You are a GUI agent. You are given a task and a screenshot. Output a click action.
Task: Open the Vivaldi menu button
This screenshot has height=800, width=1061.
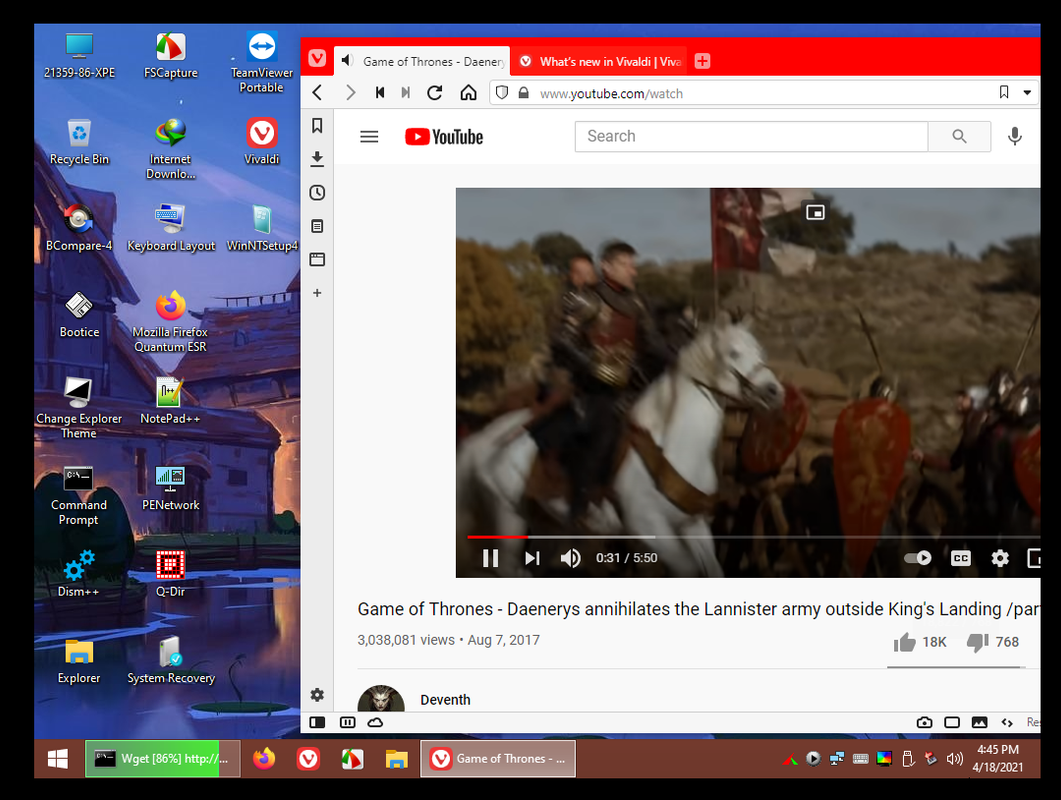click(x=317, y=59)
